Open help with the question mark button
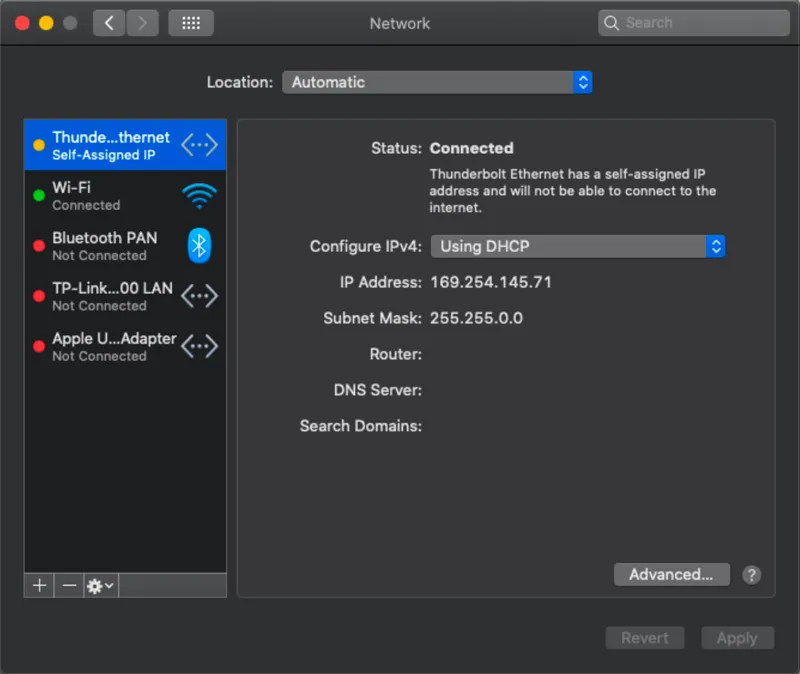 click(752, 575)
